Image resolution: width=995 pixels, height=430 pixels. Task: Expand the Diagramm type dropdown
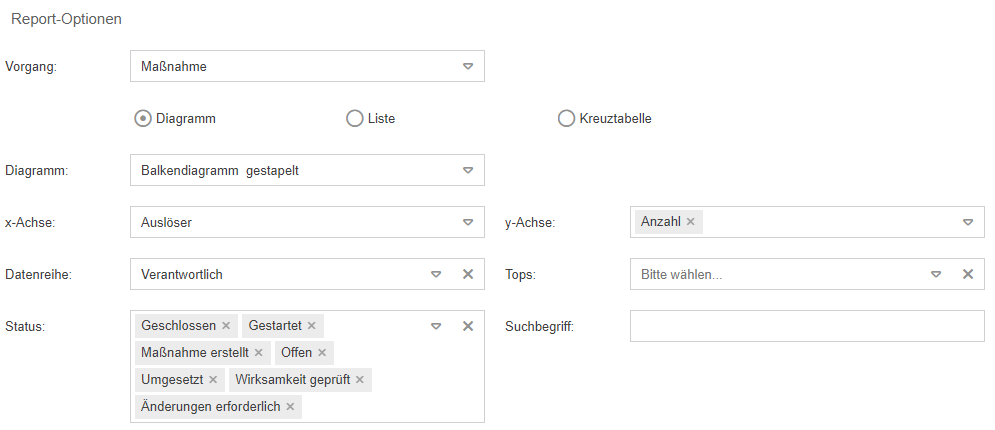467,170
